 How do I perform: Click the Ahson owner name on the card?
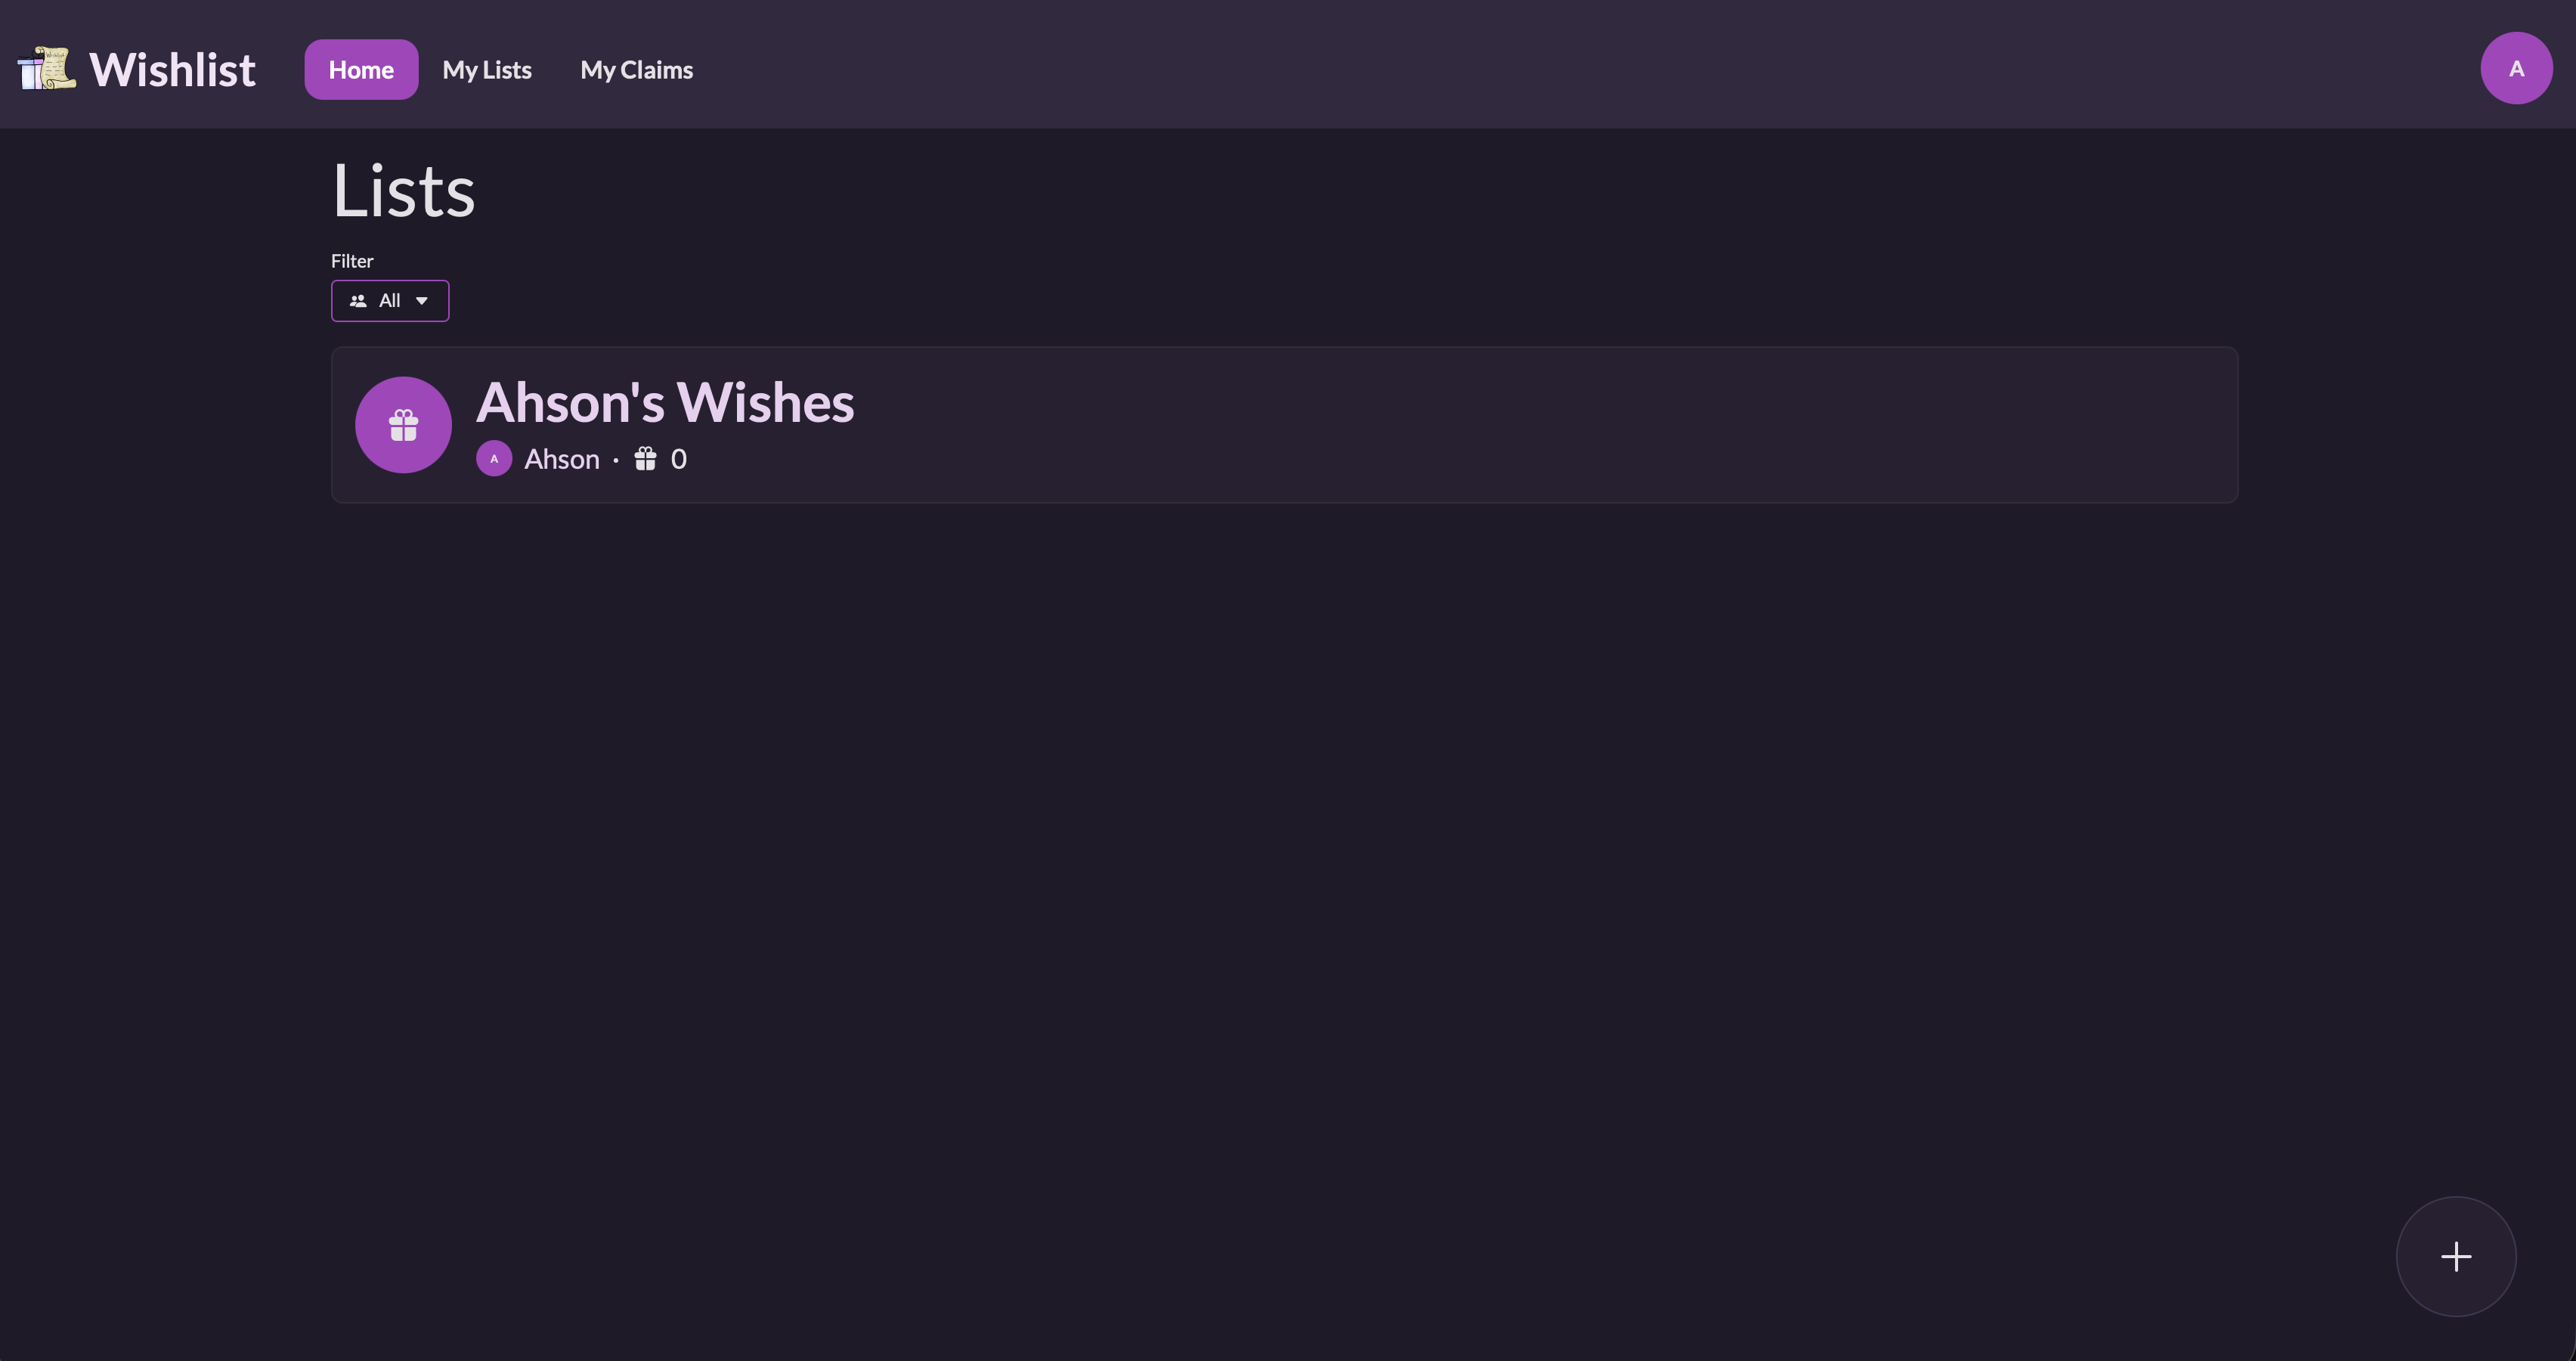[562, 458]
